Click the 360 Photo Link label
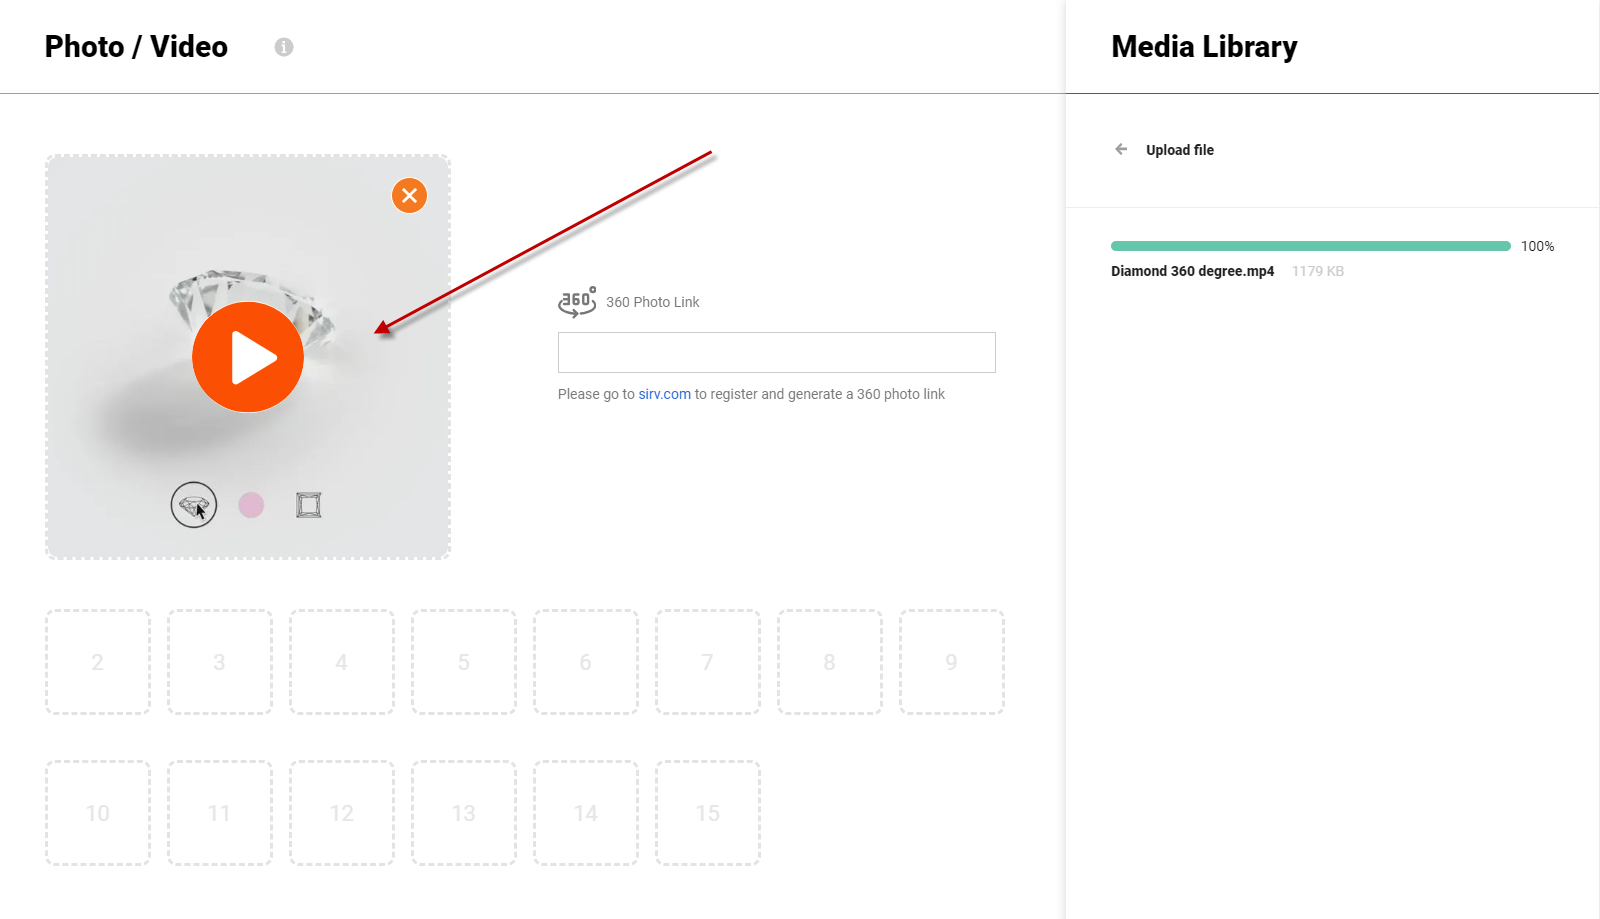 (653, 302)
